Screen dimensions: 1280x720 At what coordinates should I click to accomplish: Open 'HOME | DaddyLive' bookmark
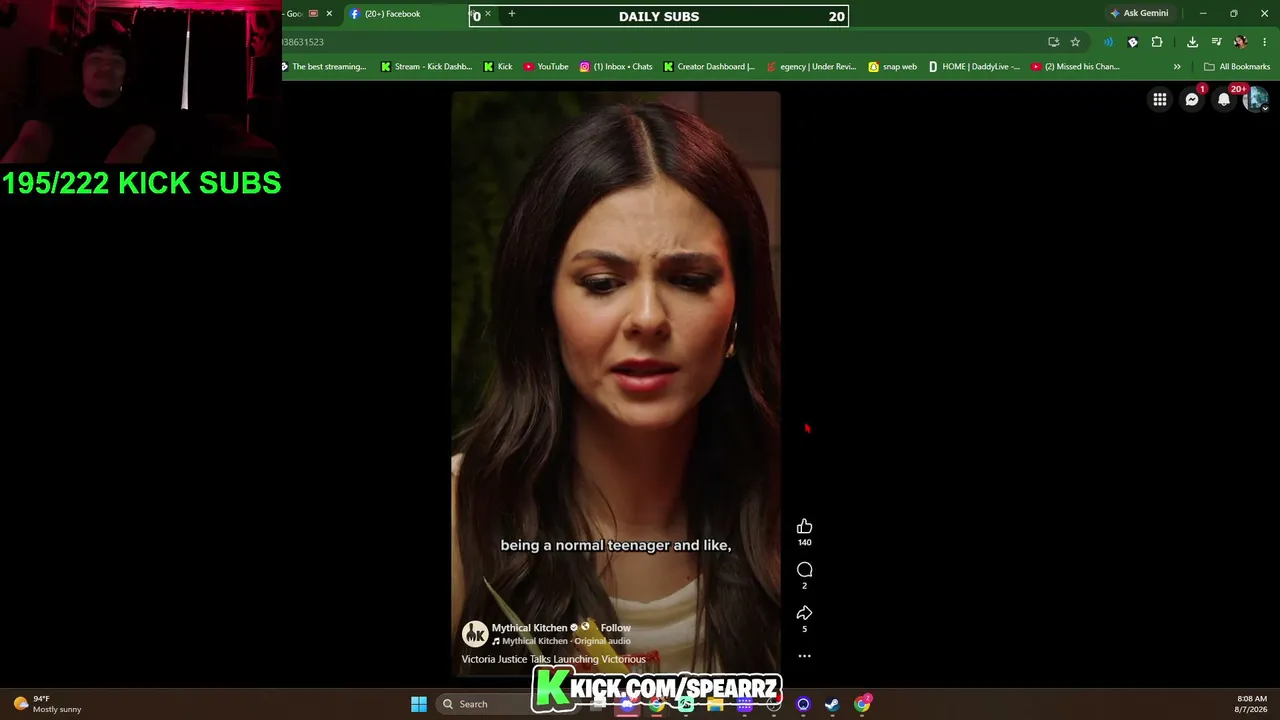[974, 67]
